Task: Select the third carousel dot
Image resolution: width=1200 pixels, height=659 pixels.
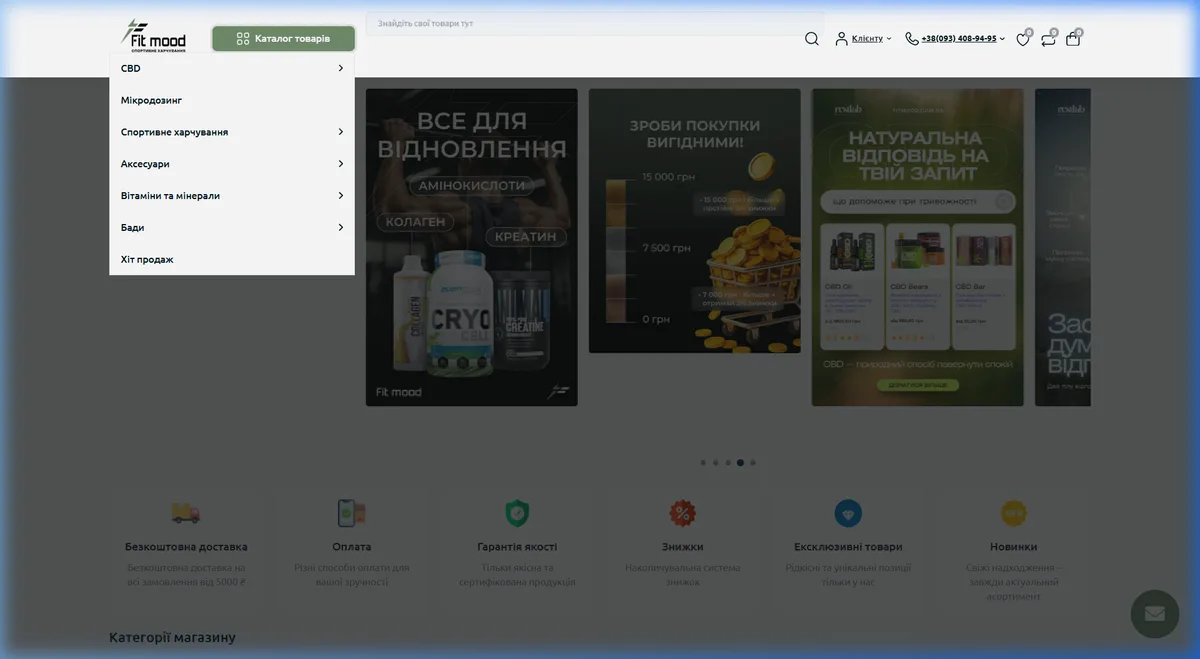Action: pyautogui.click(x=728, y=463)
